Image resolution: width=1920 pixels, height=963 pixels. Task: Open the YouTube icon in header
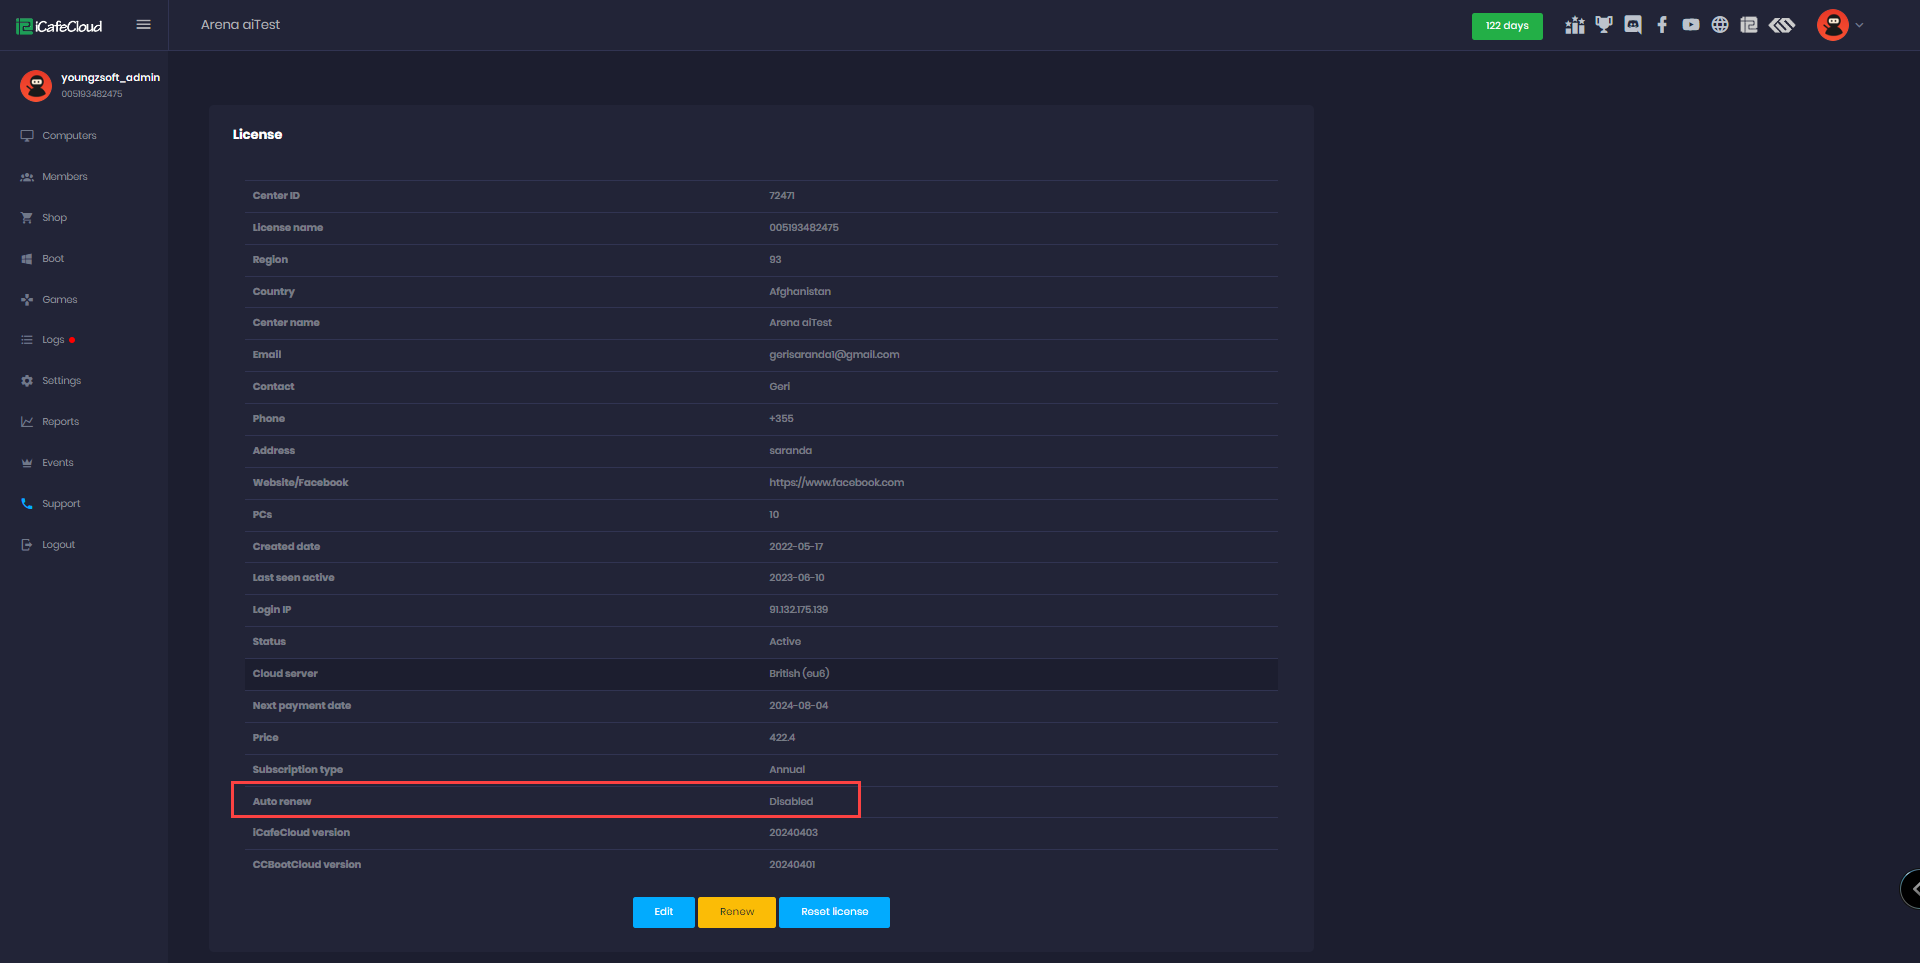[1691, 25]
